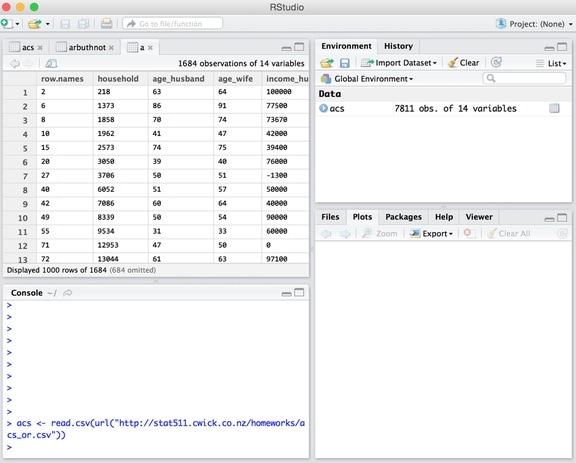The width and height of the screenshot is (576, 463).
Task: Click the next plot arrow
Action: [x=345, y=234]
